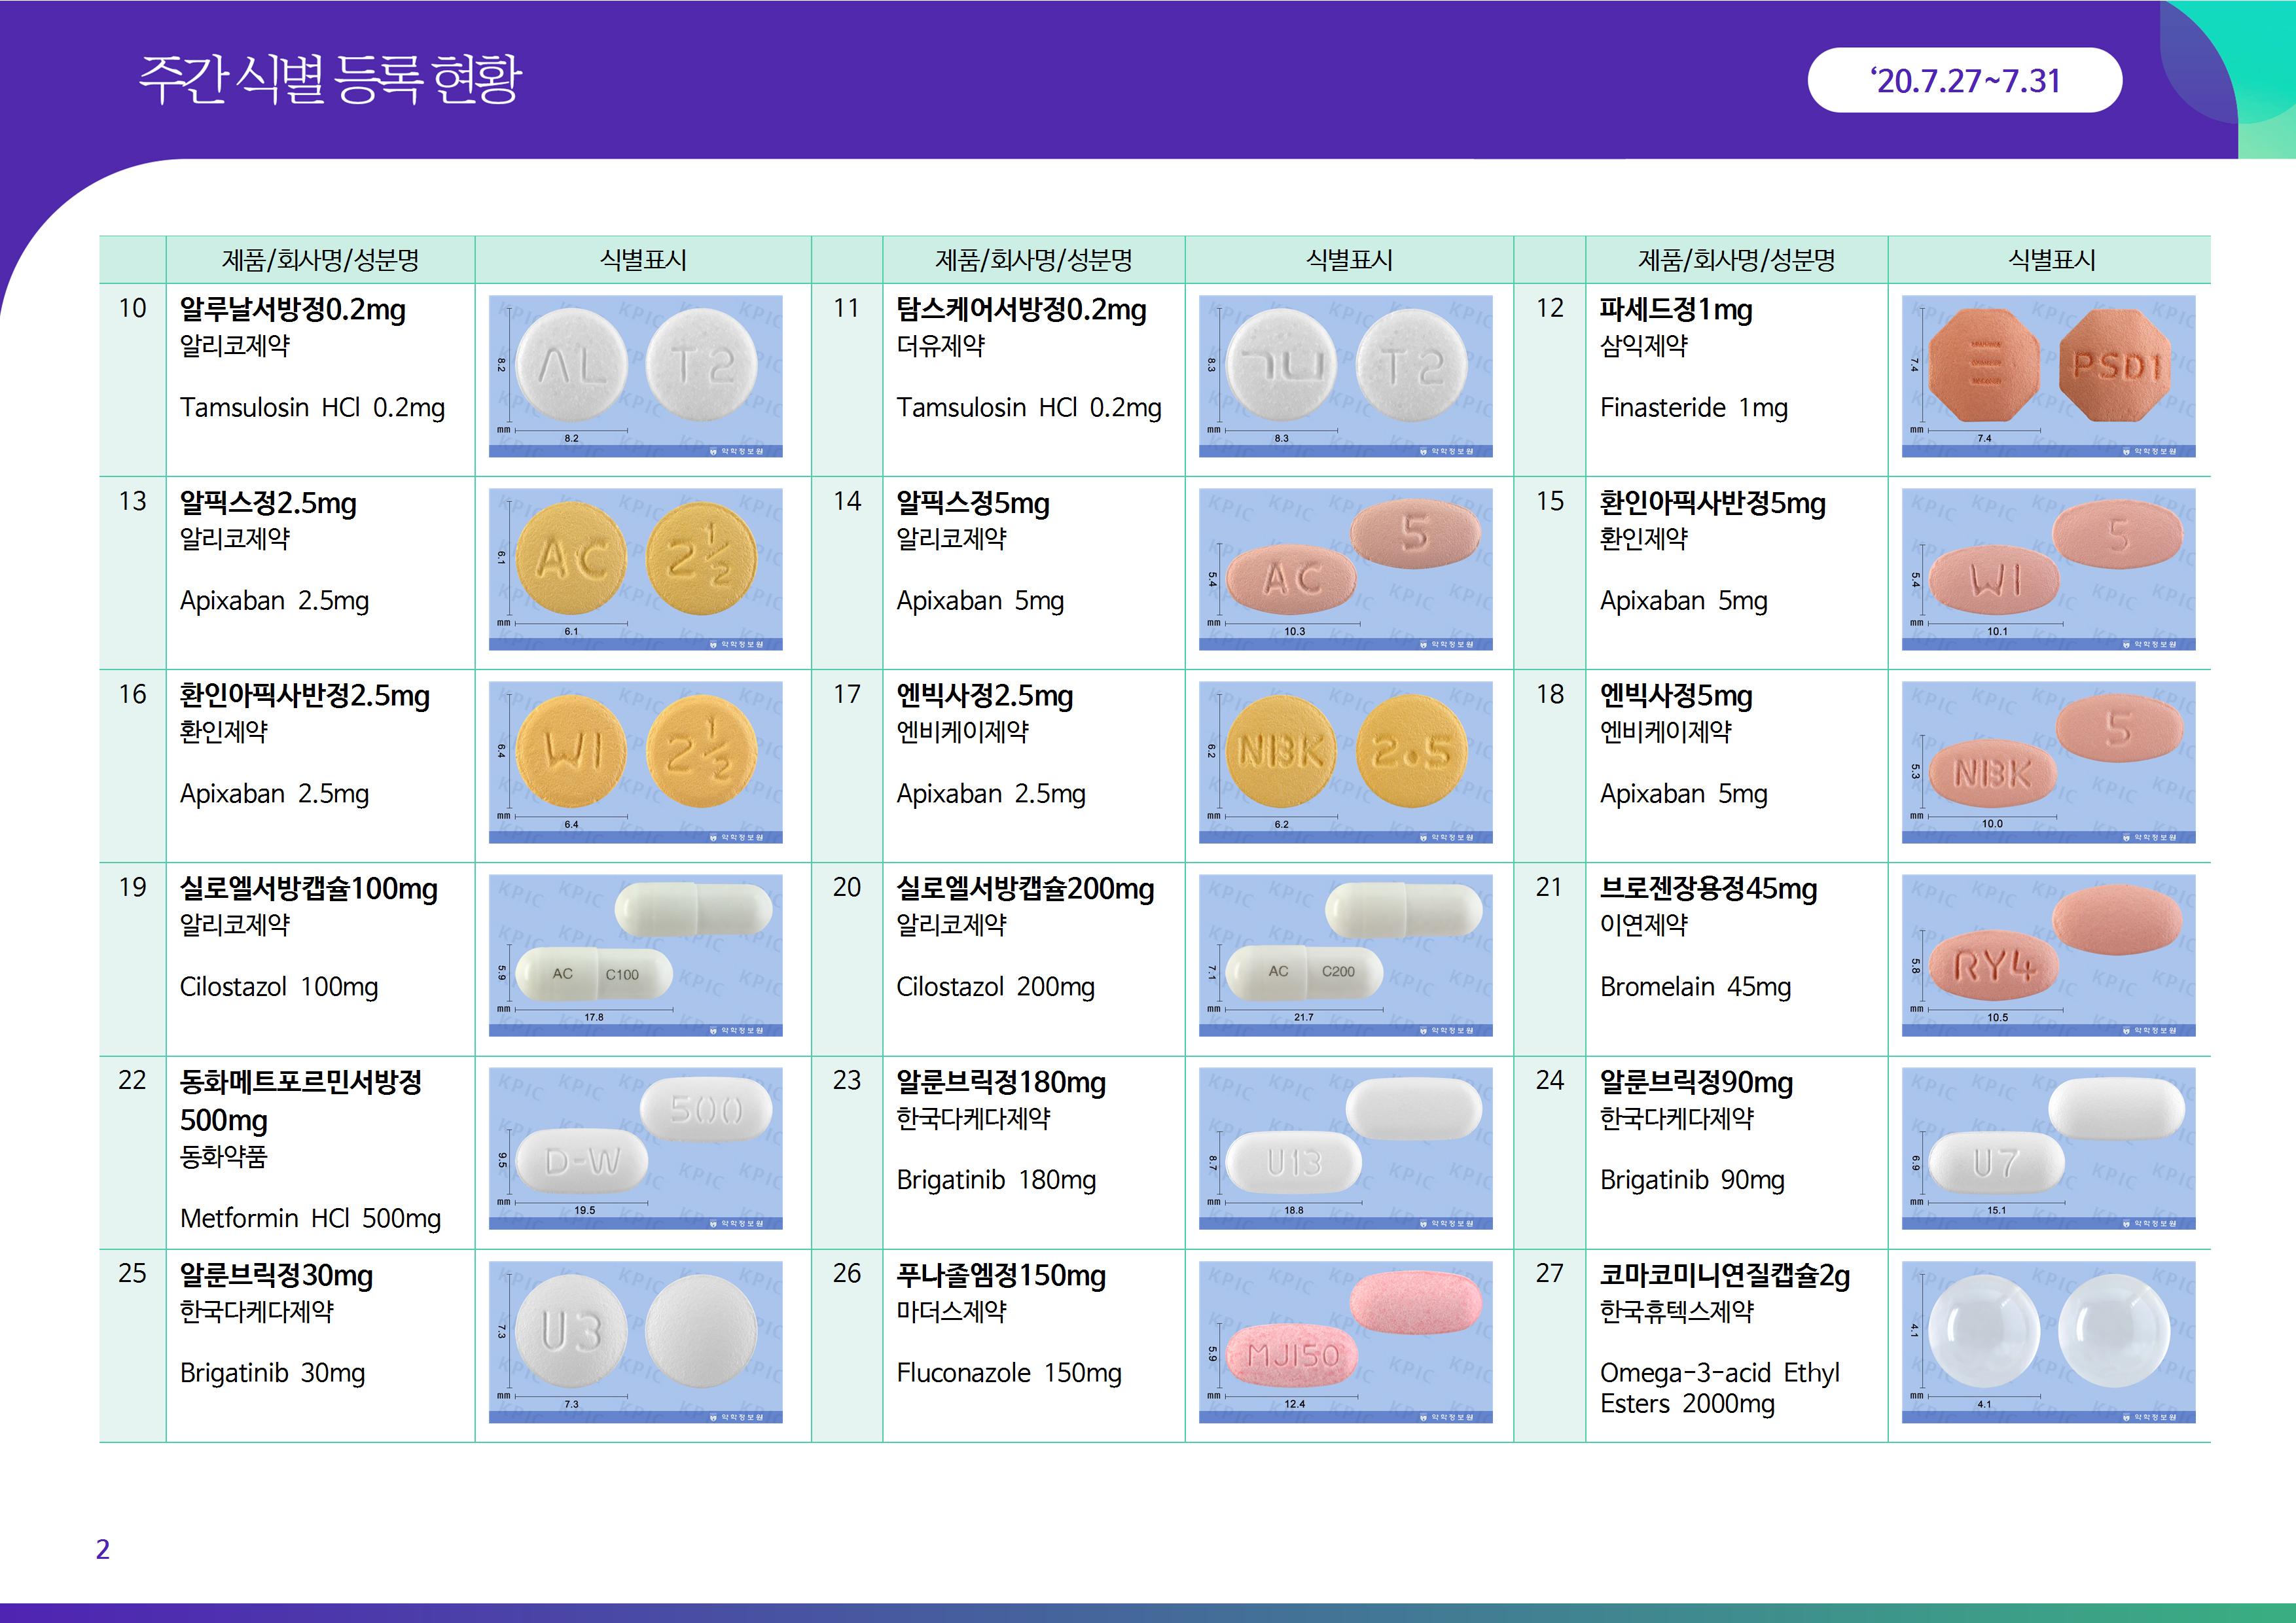Click the 엔빅사정5mg product name
The image size is (2296, 1623).
coord(1676,696)
